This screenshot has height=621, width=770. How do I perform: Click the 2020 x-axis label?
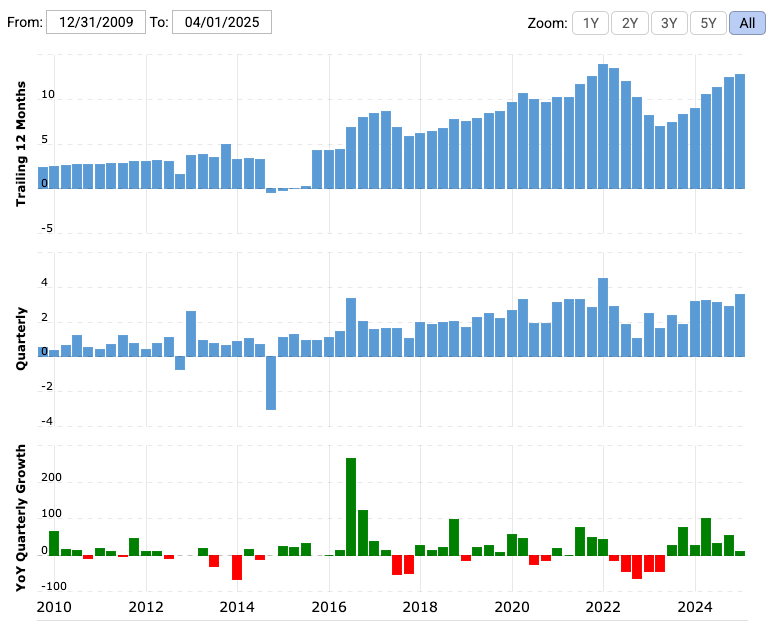tap(512, 607)
